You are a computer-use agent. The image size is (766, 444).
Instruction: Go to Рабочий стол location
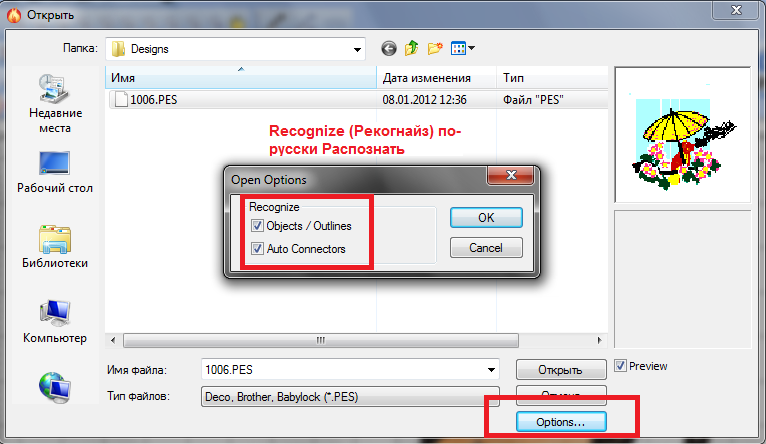[x=55, y=172]
